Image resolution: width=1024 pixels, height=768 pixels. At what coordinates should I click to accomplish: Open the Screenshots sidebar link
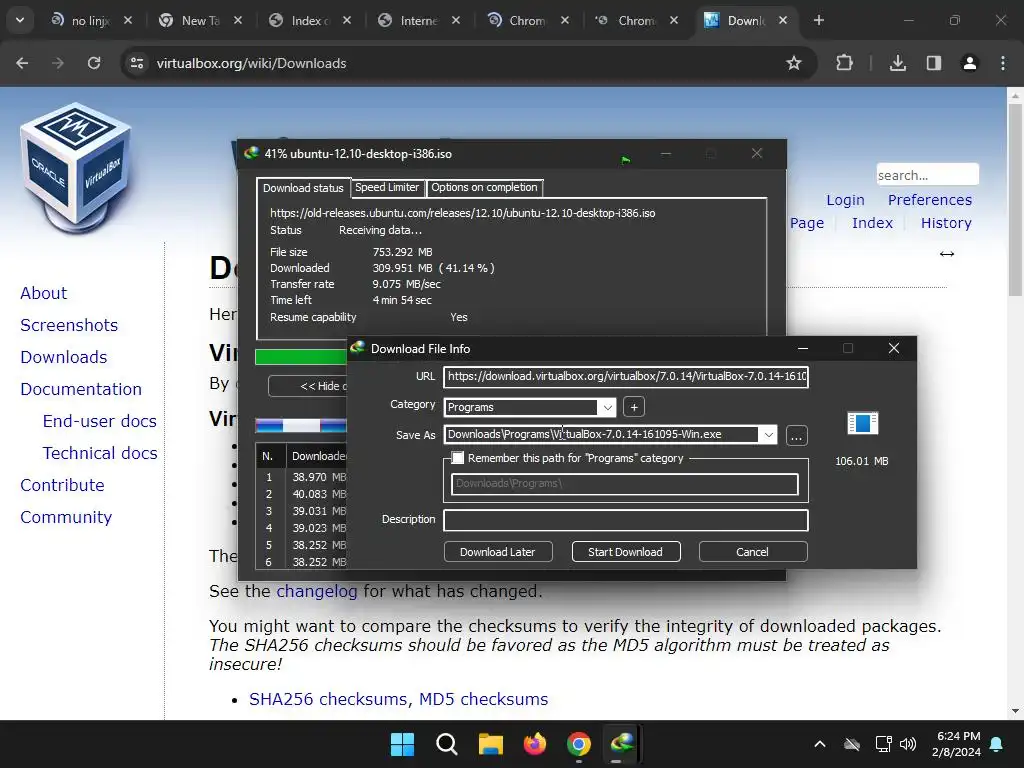[x=69, y=325]
